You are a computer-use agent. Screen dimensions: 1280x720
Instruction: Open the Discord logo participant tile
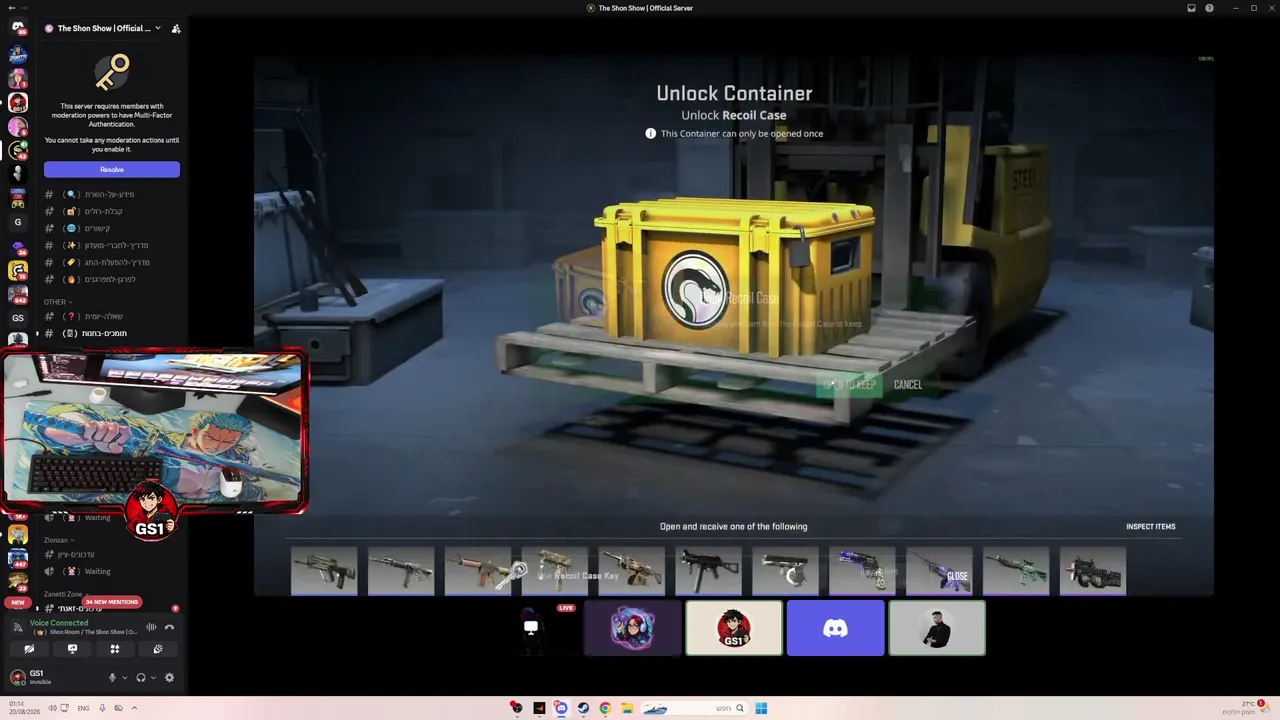[836, 628]
